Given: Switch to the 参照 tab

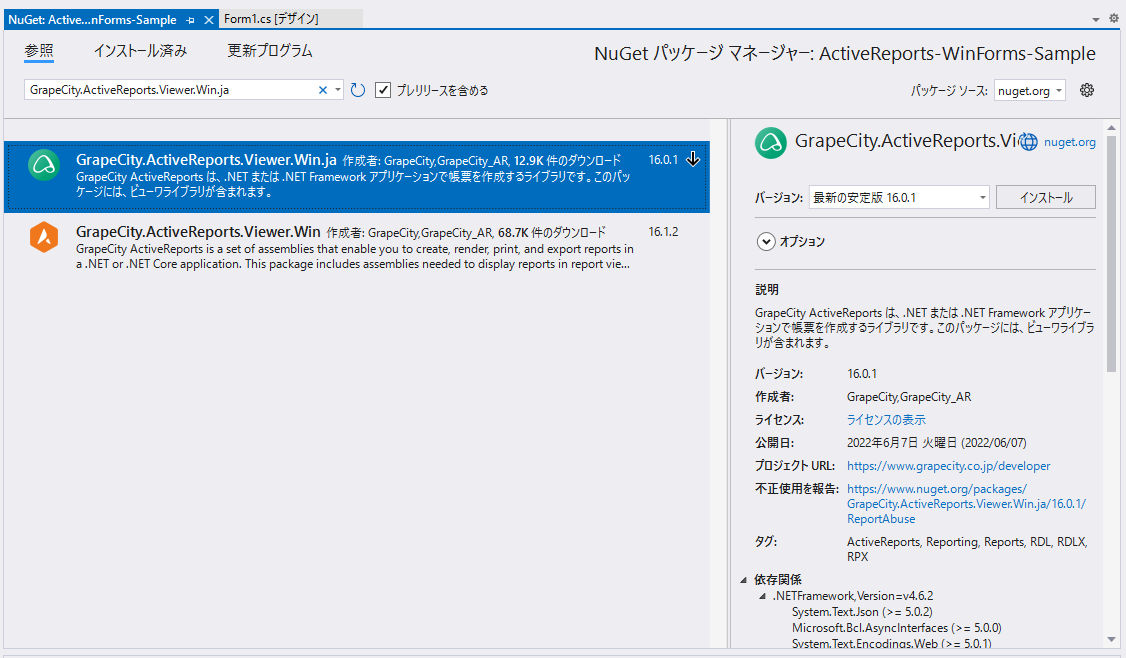Looking at the screenshot, I should (39, 51).
